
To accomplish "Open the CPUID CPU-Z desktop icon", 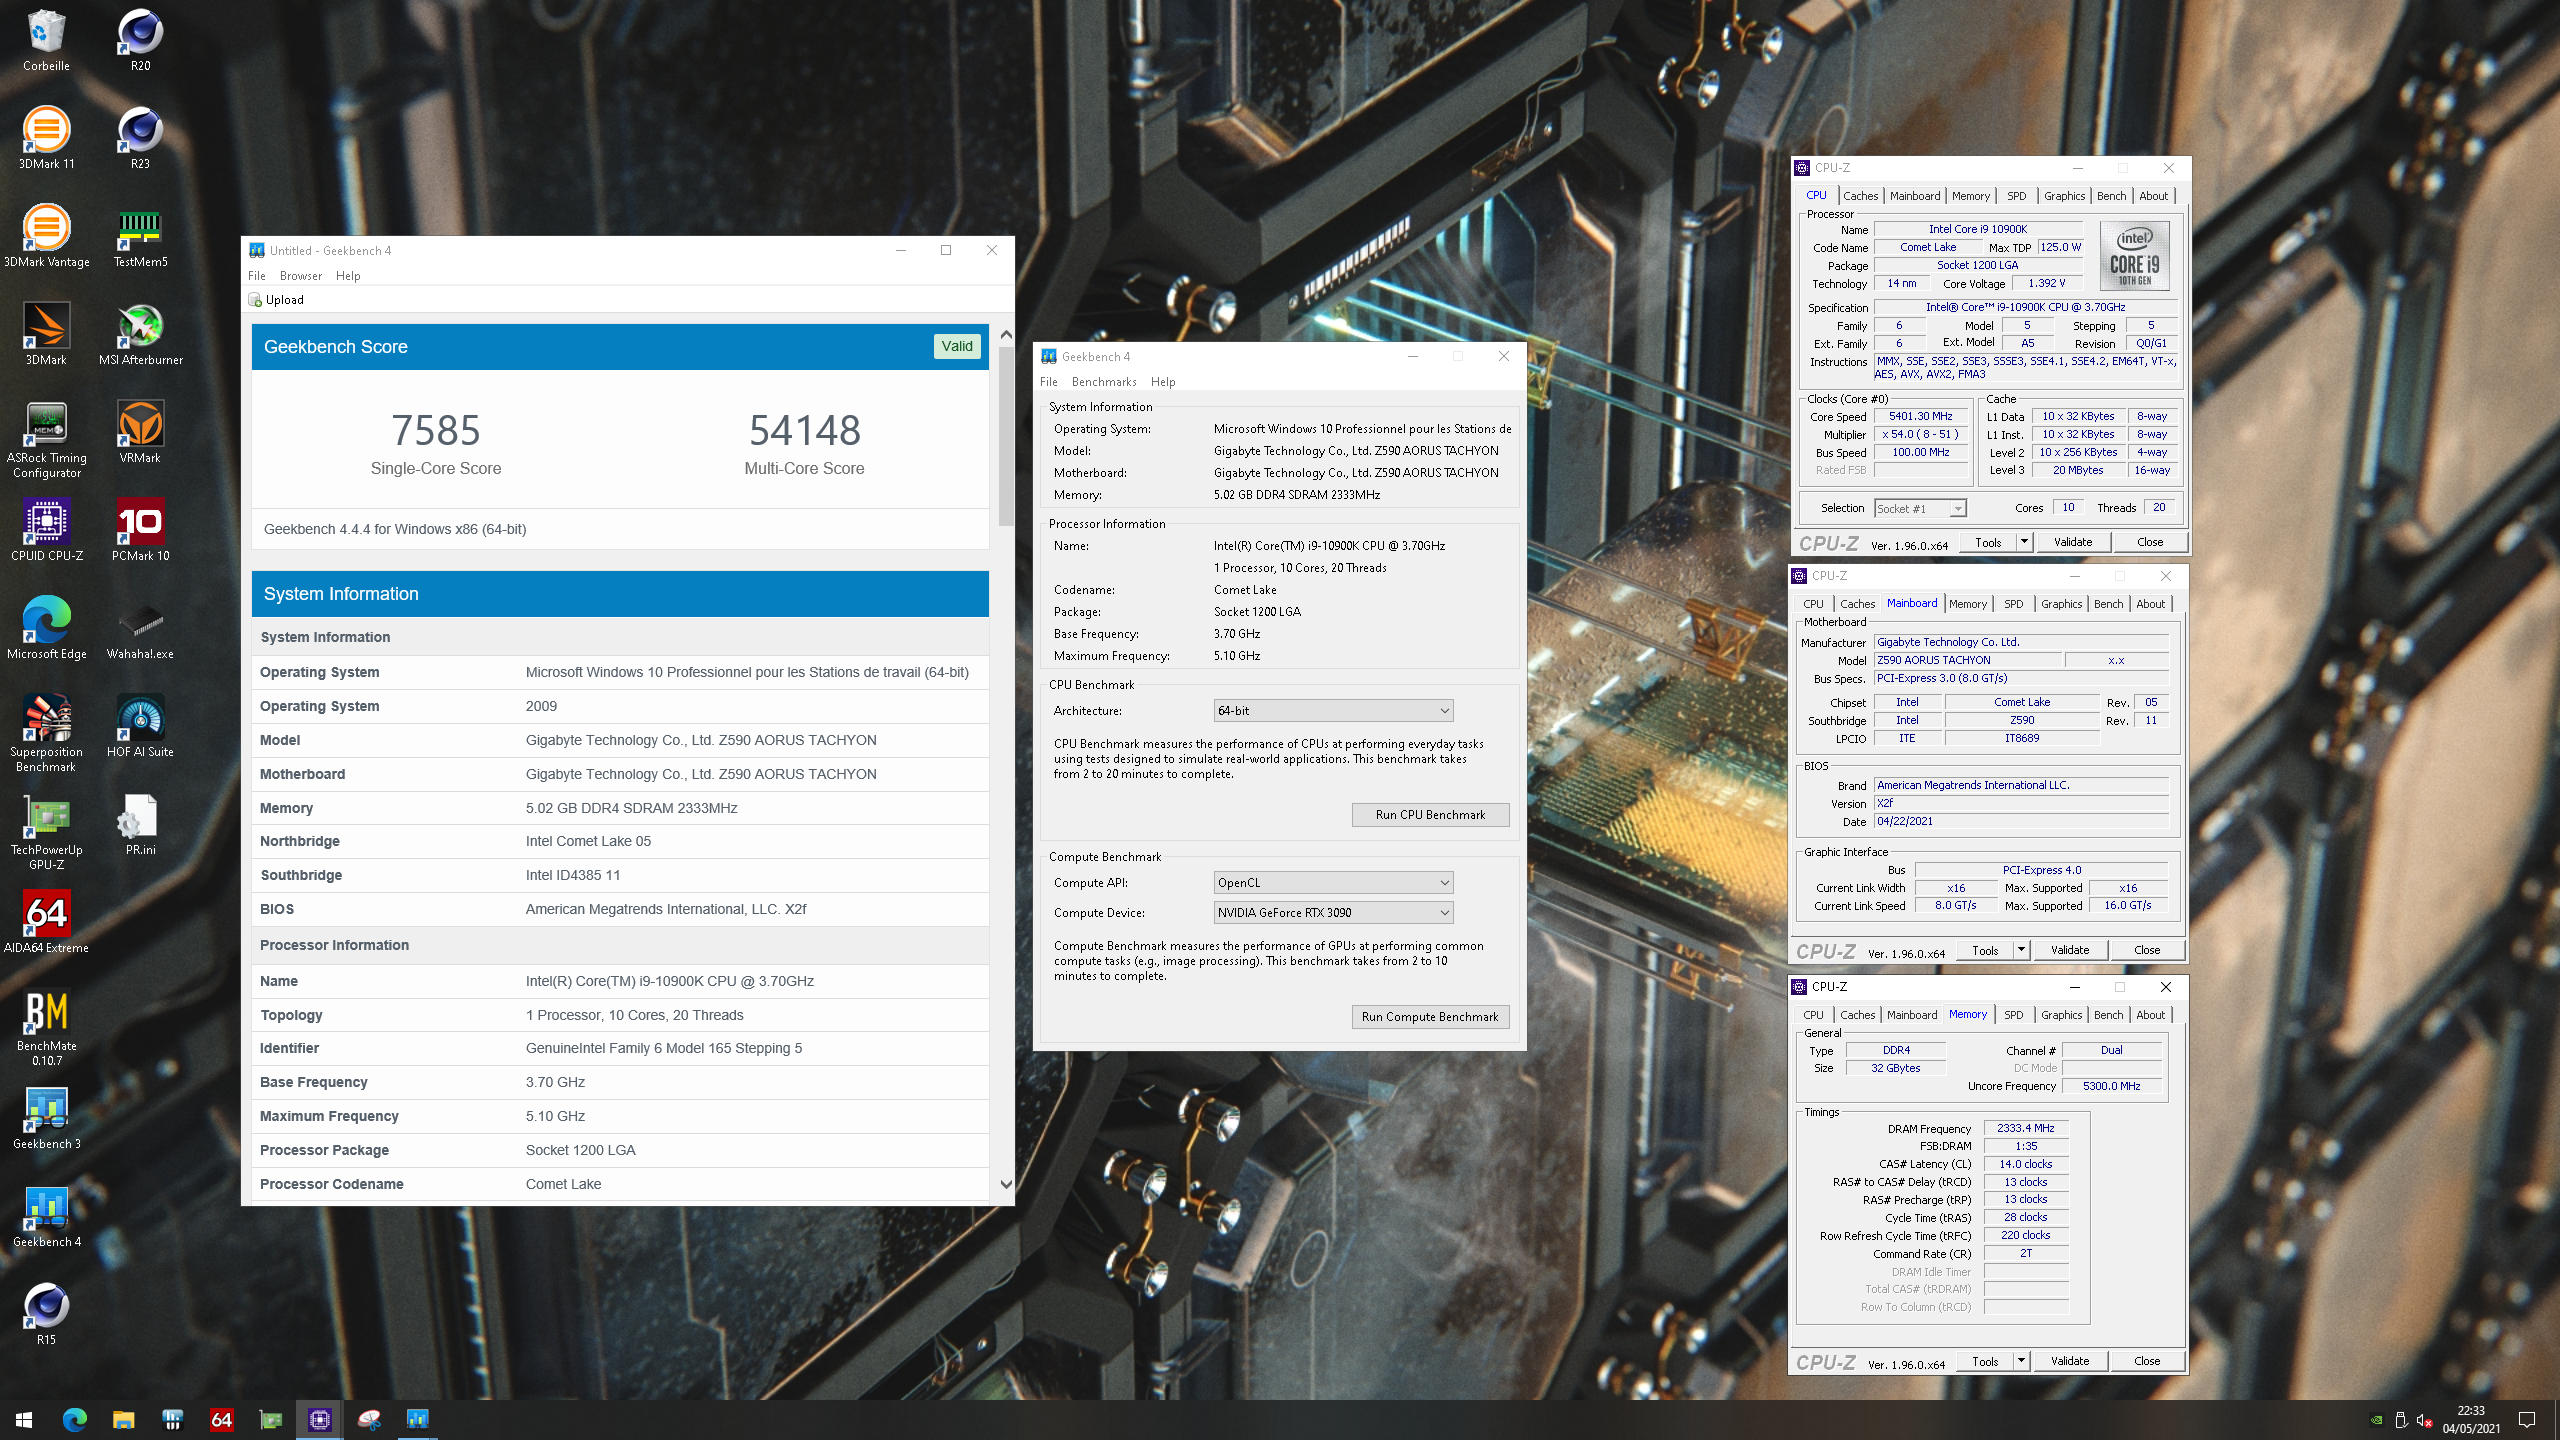I will click(x=46, y=530).
